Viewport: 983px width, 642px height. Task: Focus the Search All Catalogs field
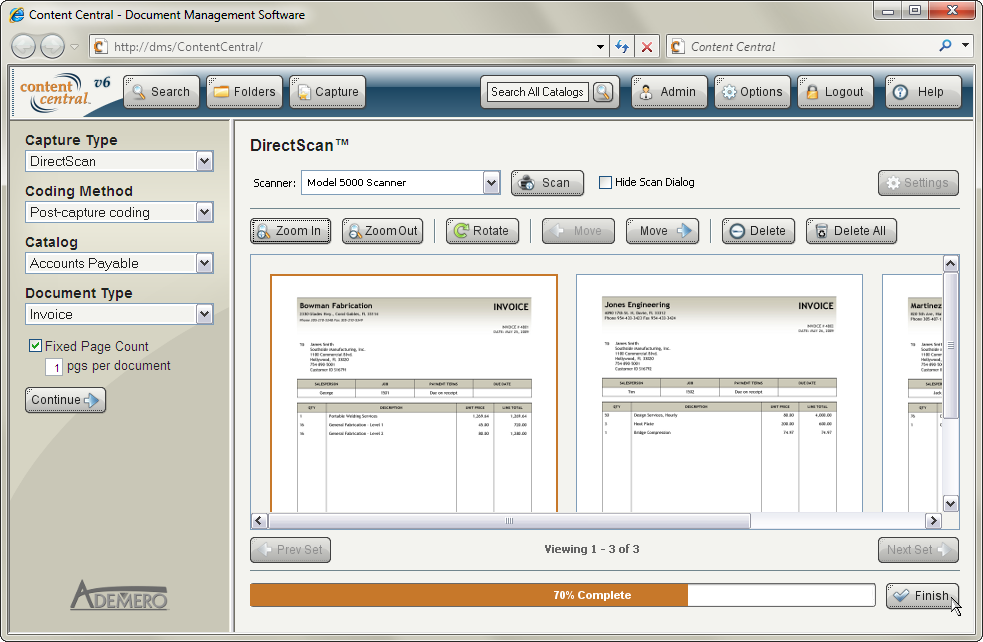[537, 92]
